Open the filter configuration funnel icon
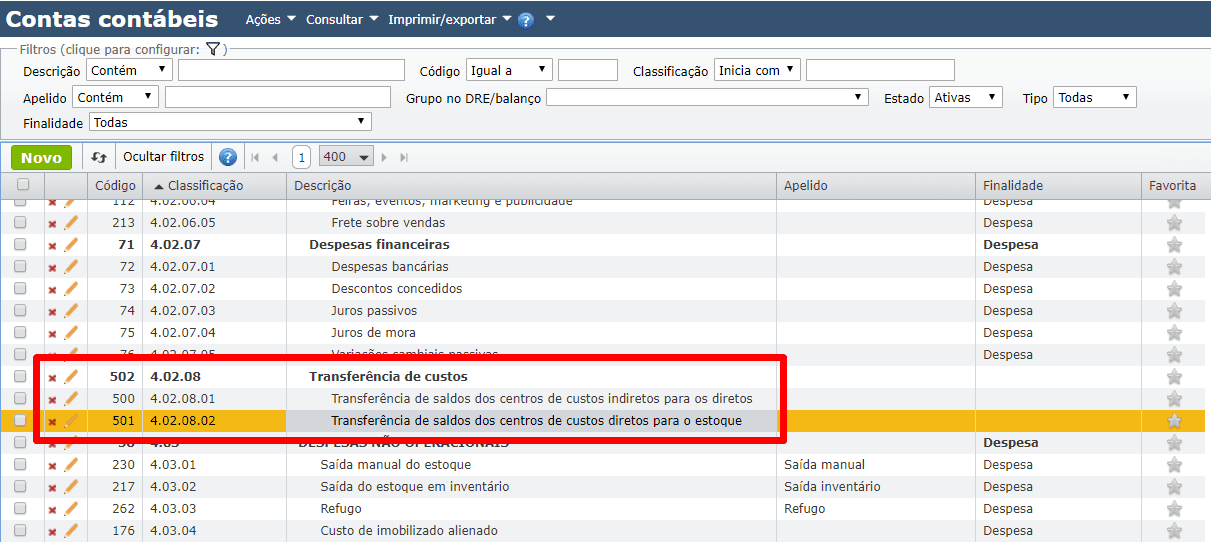1211x542 pixels. tap(213, 49)
